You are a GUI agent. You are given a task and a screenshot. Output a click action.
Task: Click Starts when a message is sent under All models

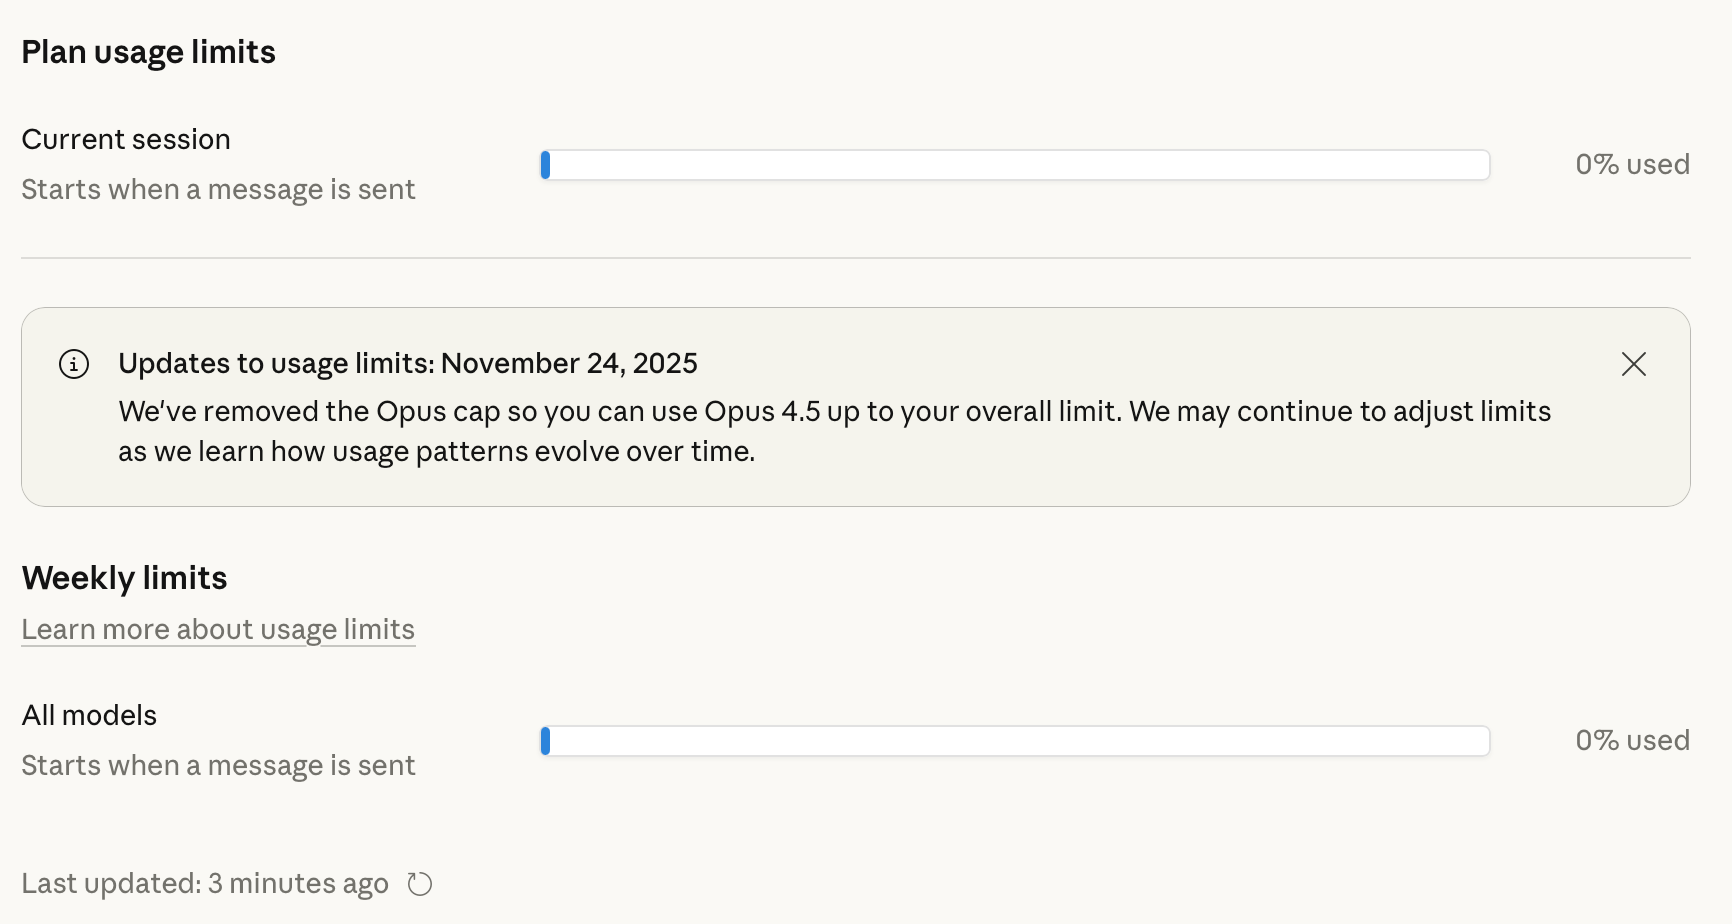point(218,765)
